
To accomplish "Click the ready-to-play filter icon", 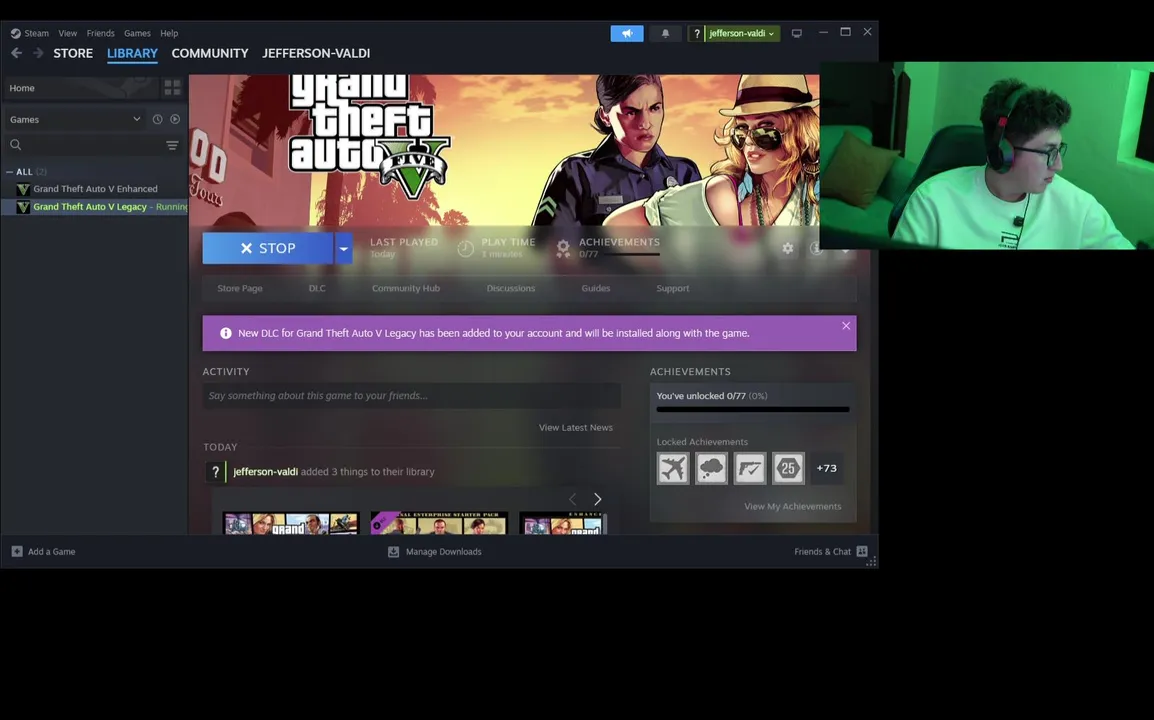I will pyautogui.click(x=175, y=119).
